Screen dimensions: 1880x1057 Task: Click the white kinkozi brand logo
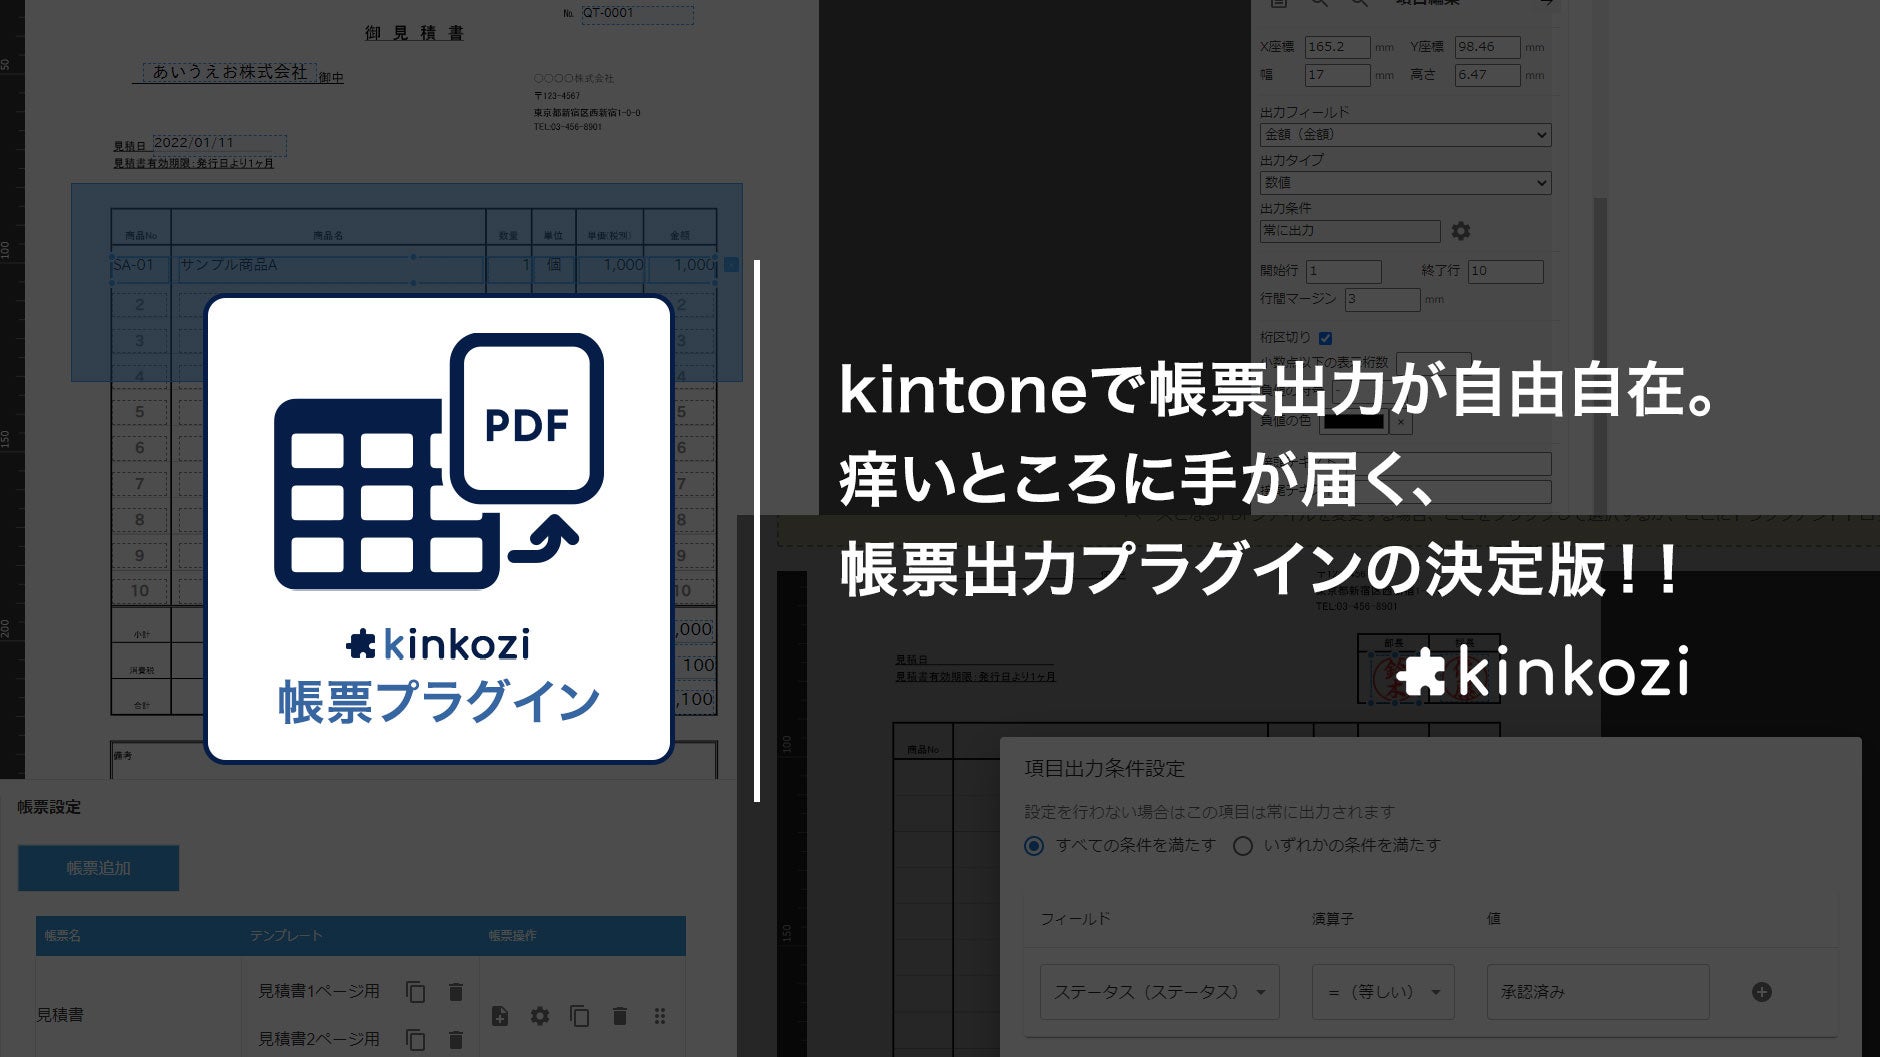click(x=1543, y=670)
